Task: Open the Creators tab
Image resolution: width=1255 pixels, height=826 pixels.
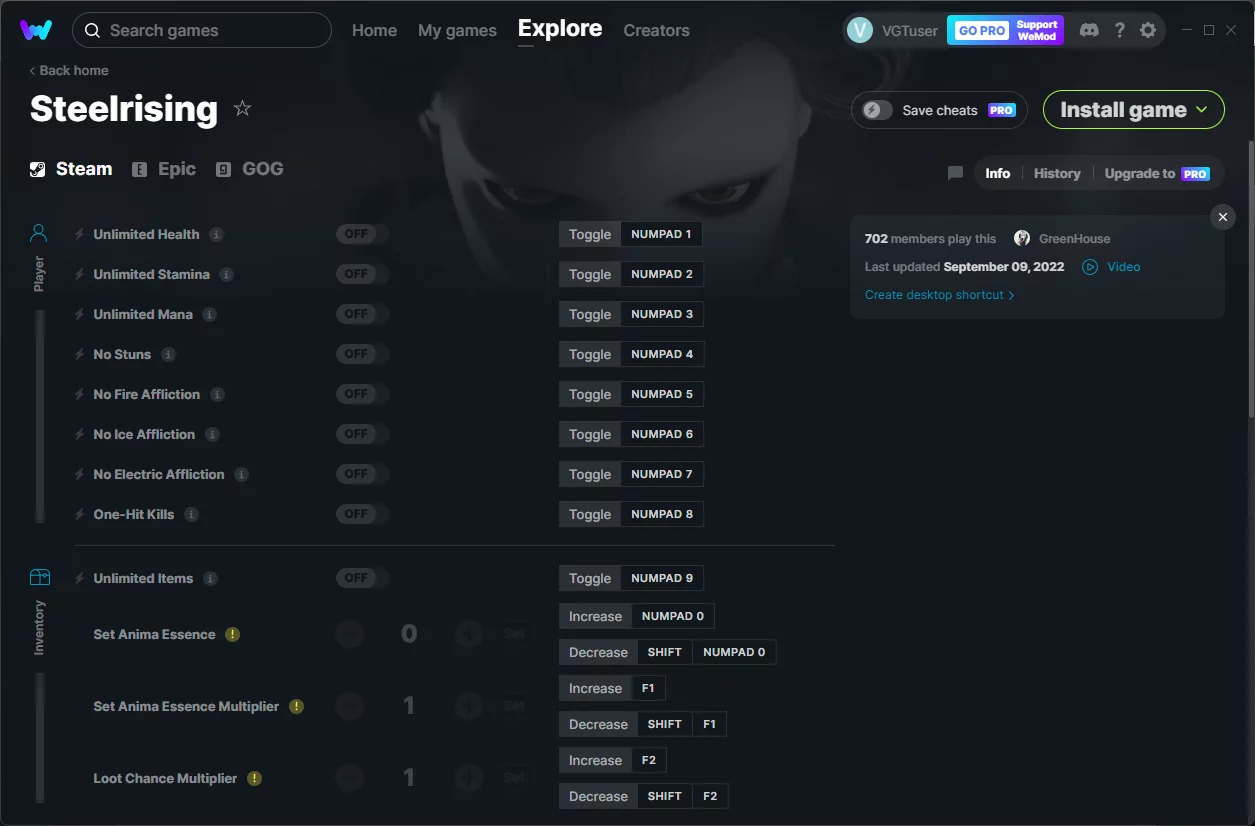Action: coord(656,30)
